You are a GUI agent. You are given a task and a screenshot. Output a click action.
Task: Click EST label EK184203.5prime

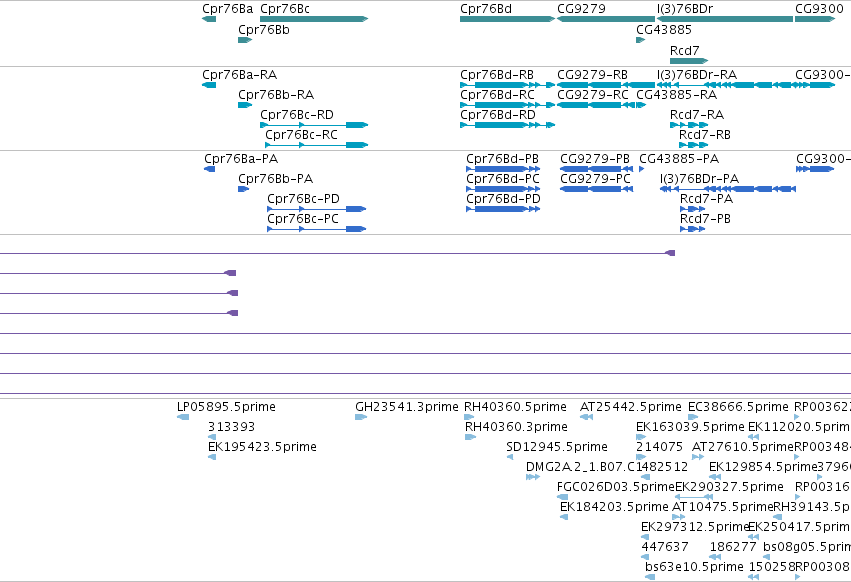coord(614,508)
